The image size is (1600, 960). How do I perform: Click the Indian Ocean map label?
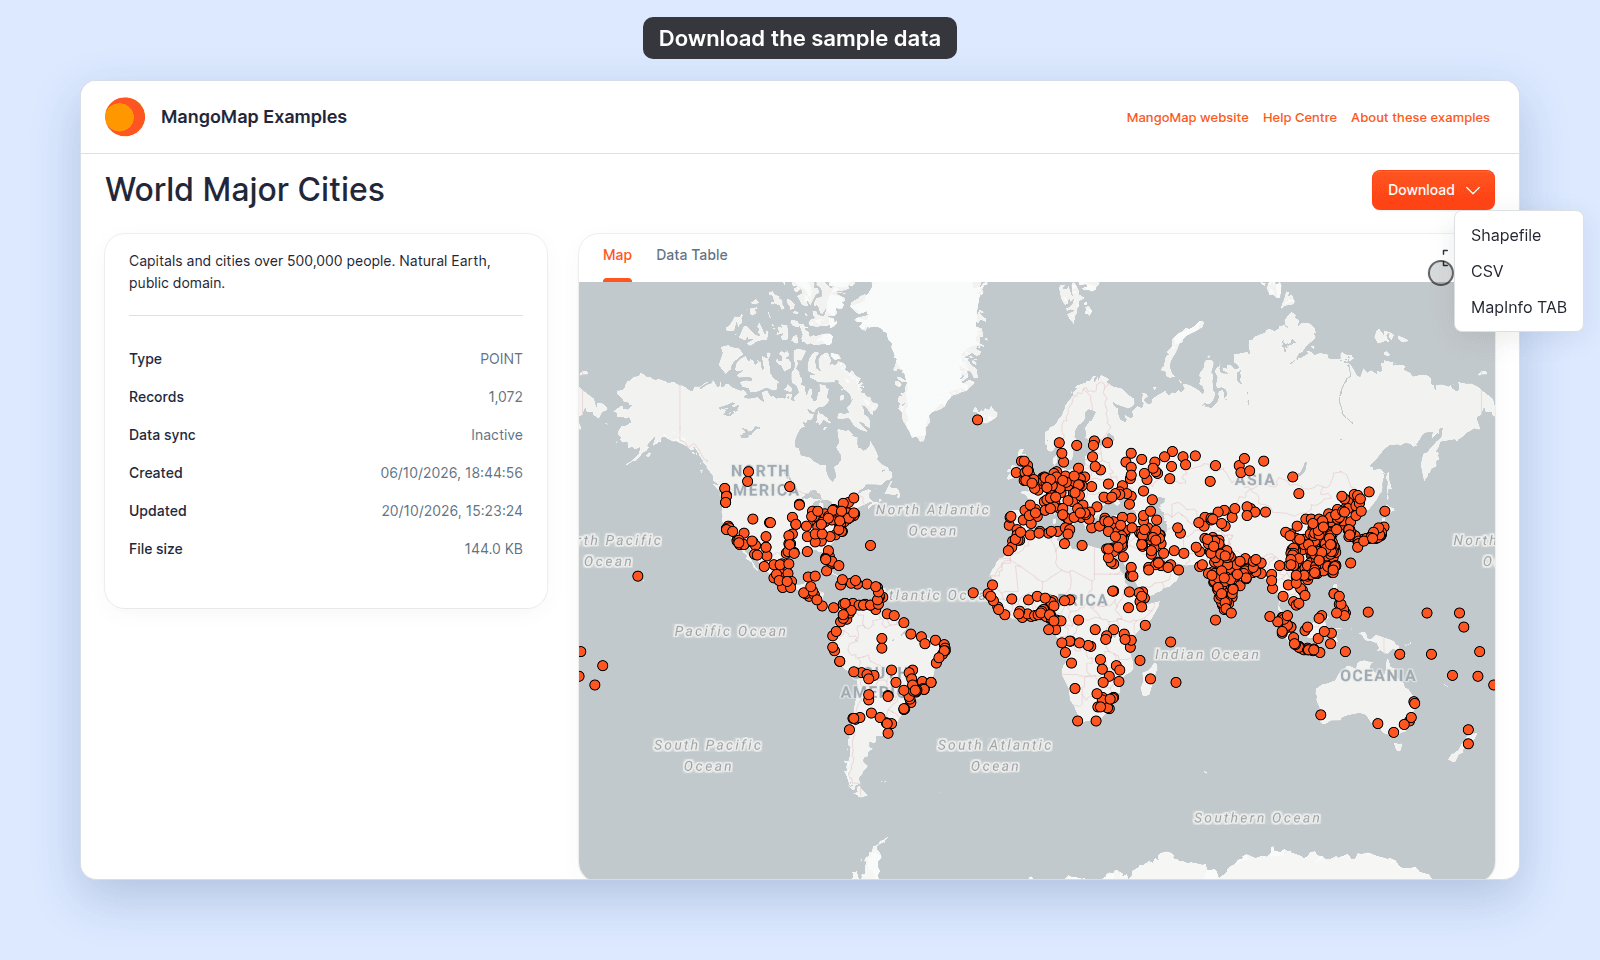click(x=1207, y=654)
